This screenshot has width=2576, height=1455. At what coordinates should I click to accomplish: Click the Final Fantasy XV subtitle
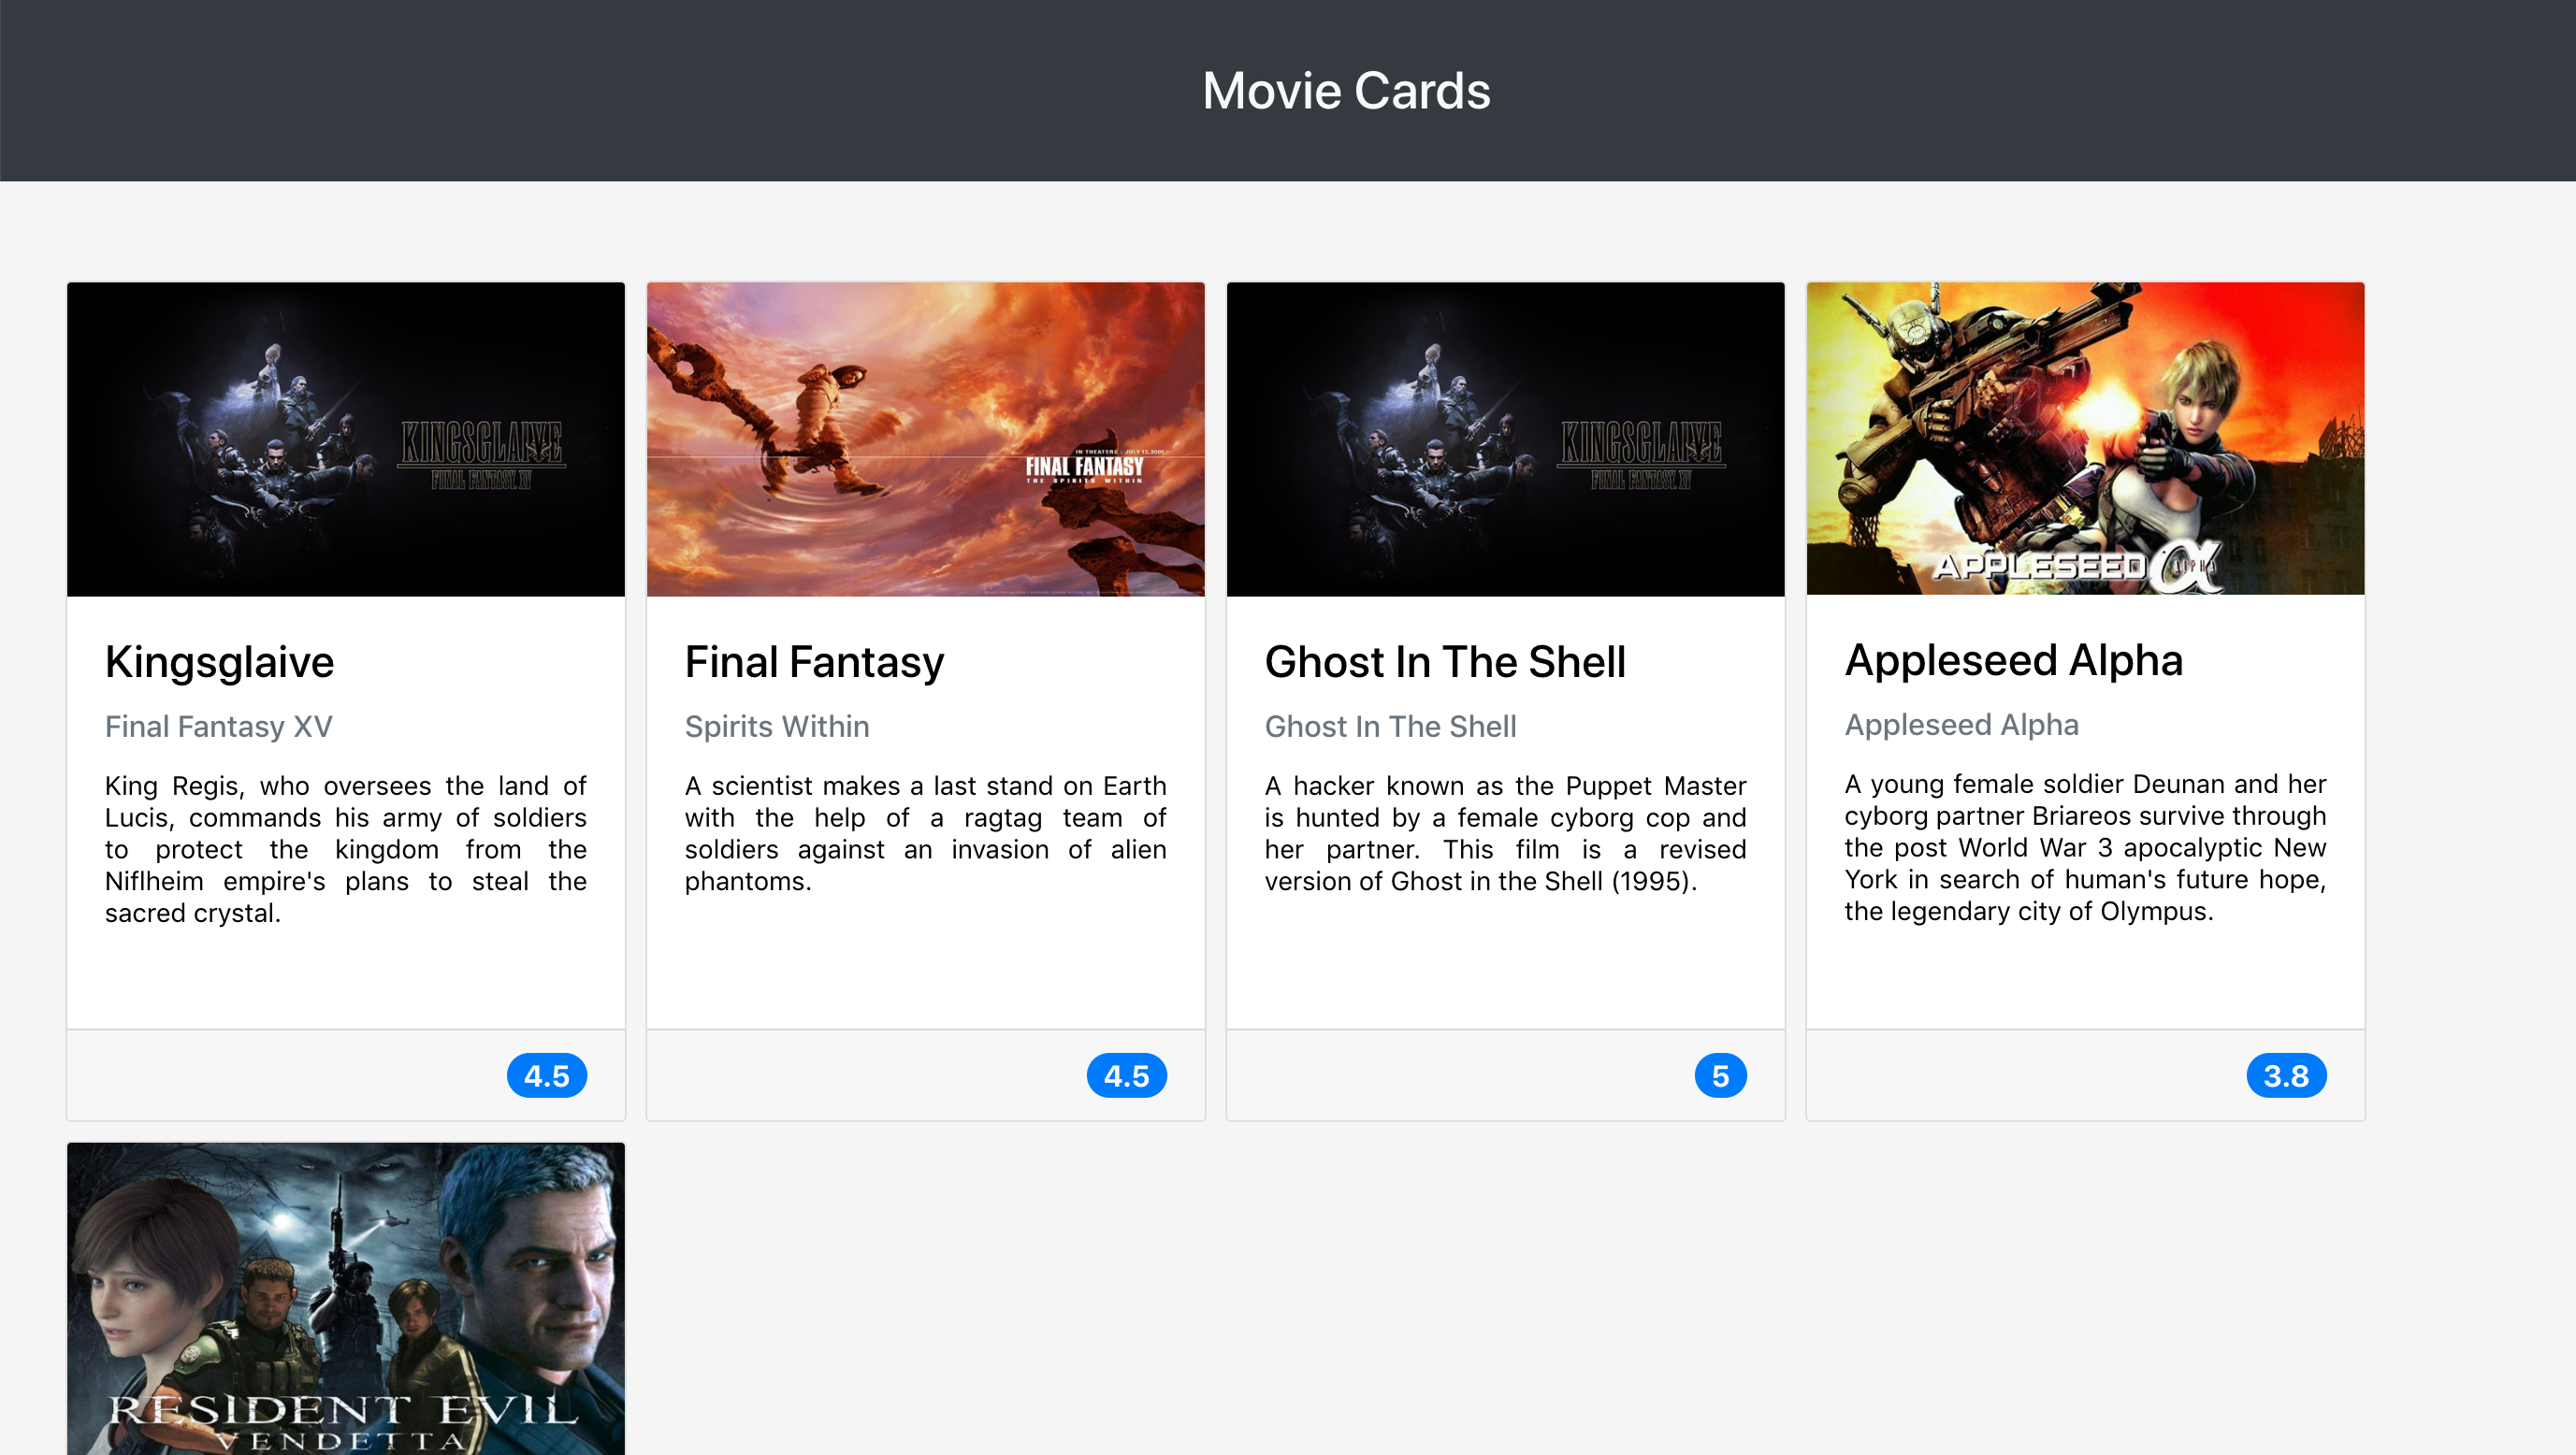(x=218, y=726)
